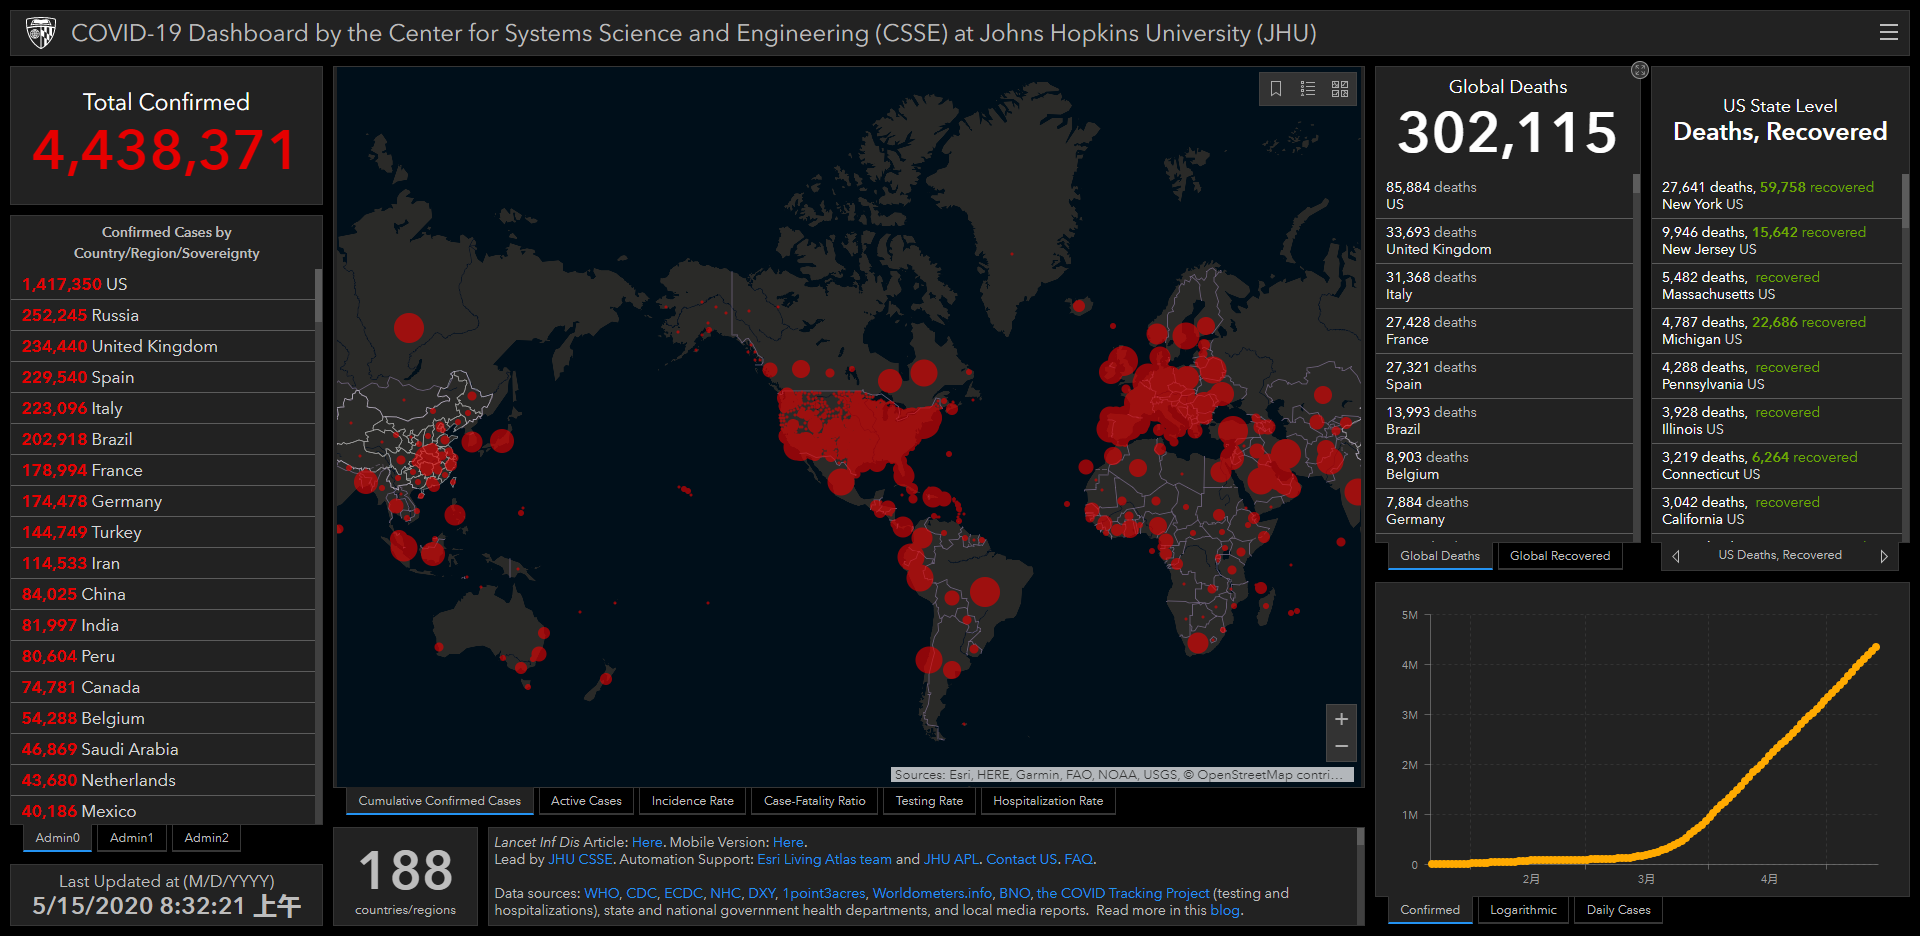Zoom out on the map

pos(1341,746)
